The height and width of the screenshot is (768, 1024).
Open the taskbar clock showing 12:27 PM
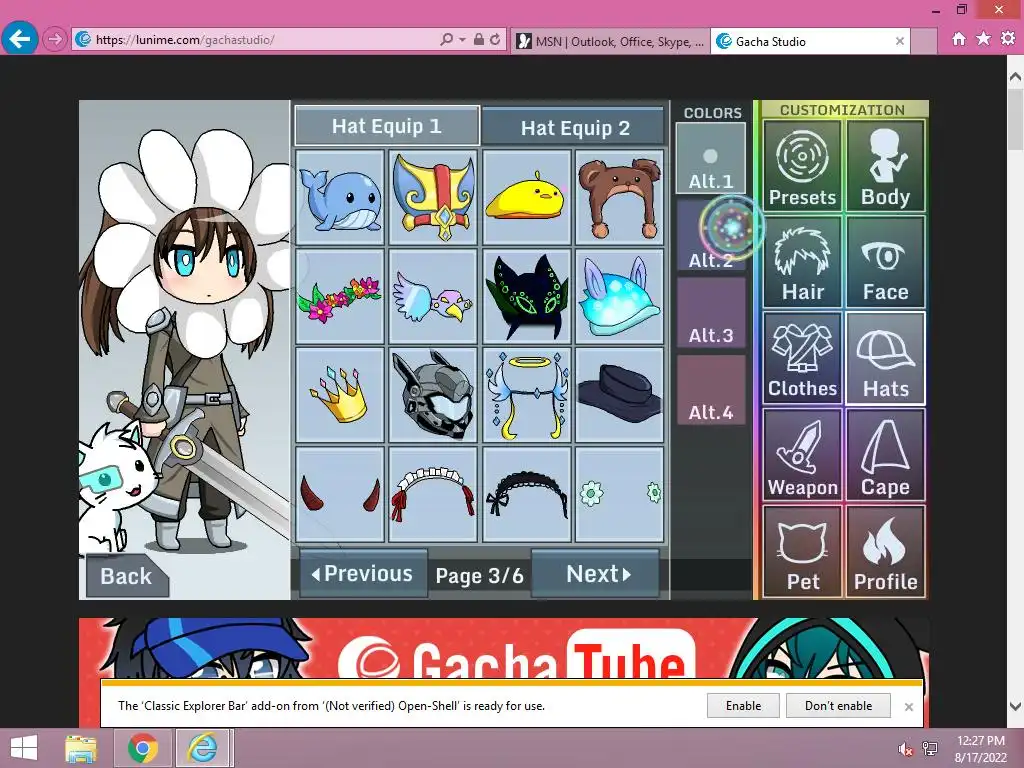981,748
